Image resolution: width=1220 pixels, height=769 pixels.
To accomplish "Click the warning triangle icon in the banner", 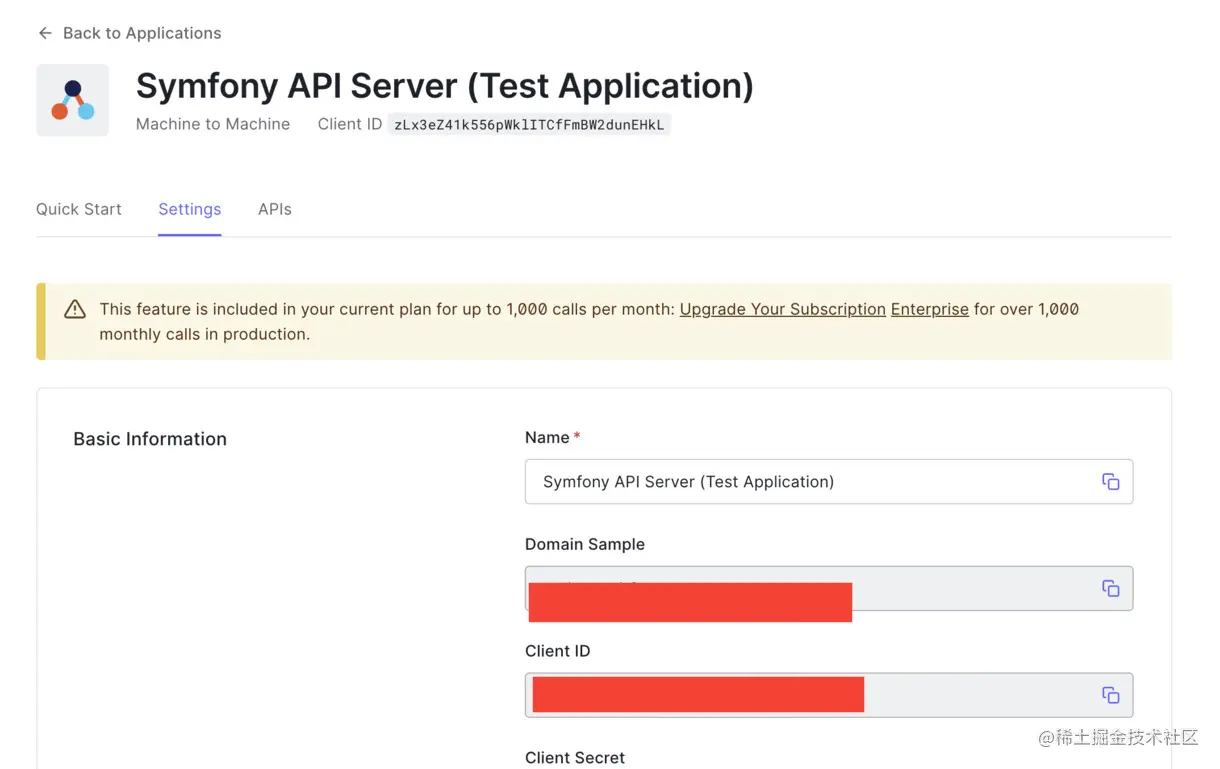I will (75, 309).
